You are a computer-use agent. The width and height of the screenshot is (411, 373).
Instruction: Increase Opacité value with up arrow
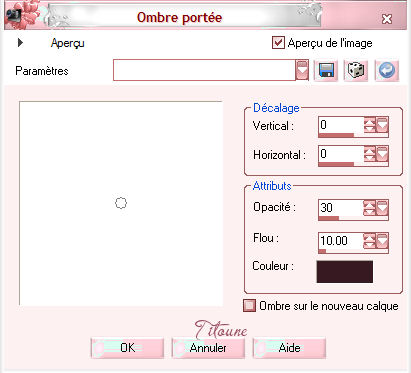pyautogui.click(x=369, y=204)
